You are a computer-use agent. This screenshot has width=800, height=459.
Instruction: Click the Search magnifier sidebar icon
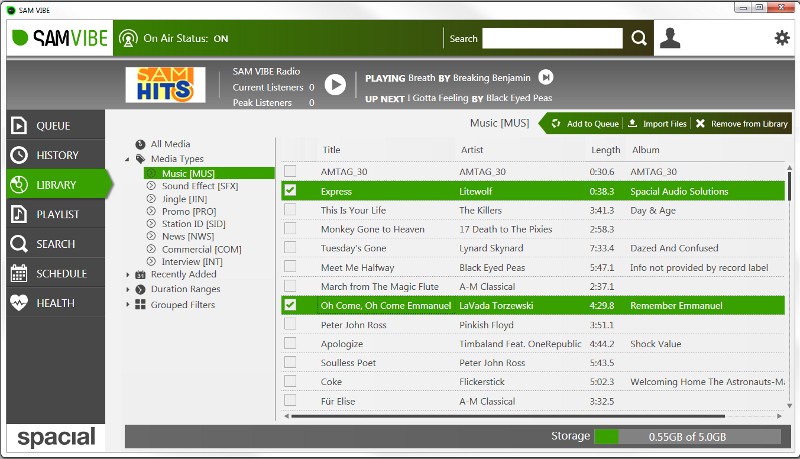tap(19, 244)
